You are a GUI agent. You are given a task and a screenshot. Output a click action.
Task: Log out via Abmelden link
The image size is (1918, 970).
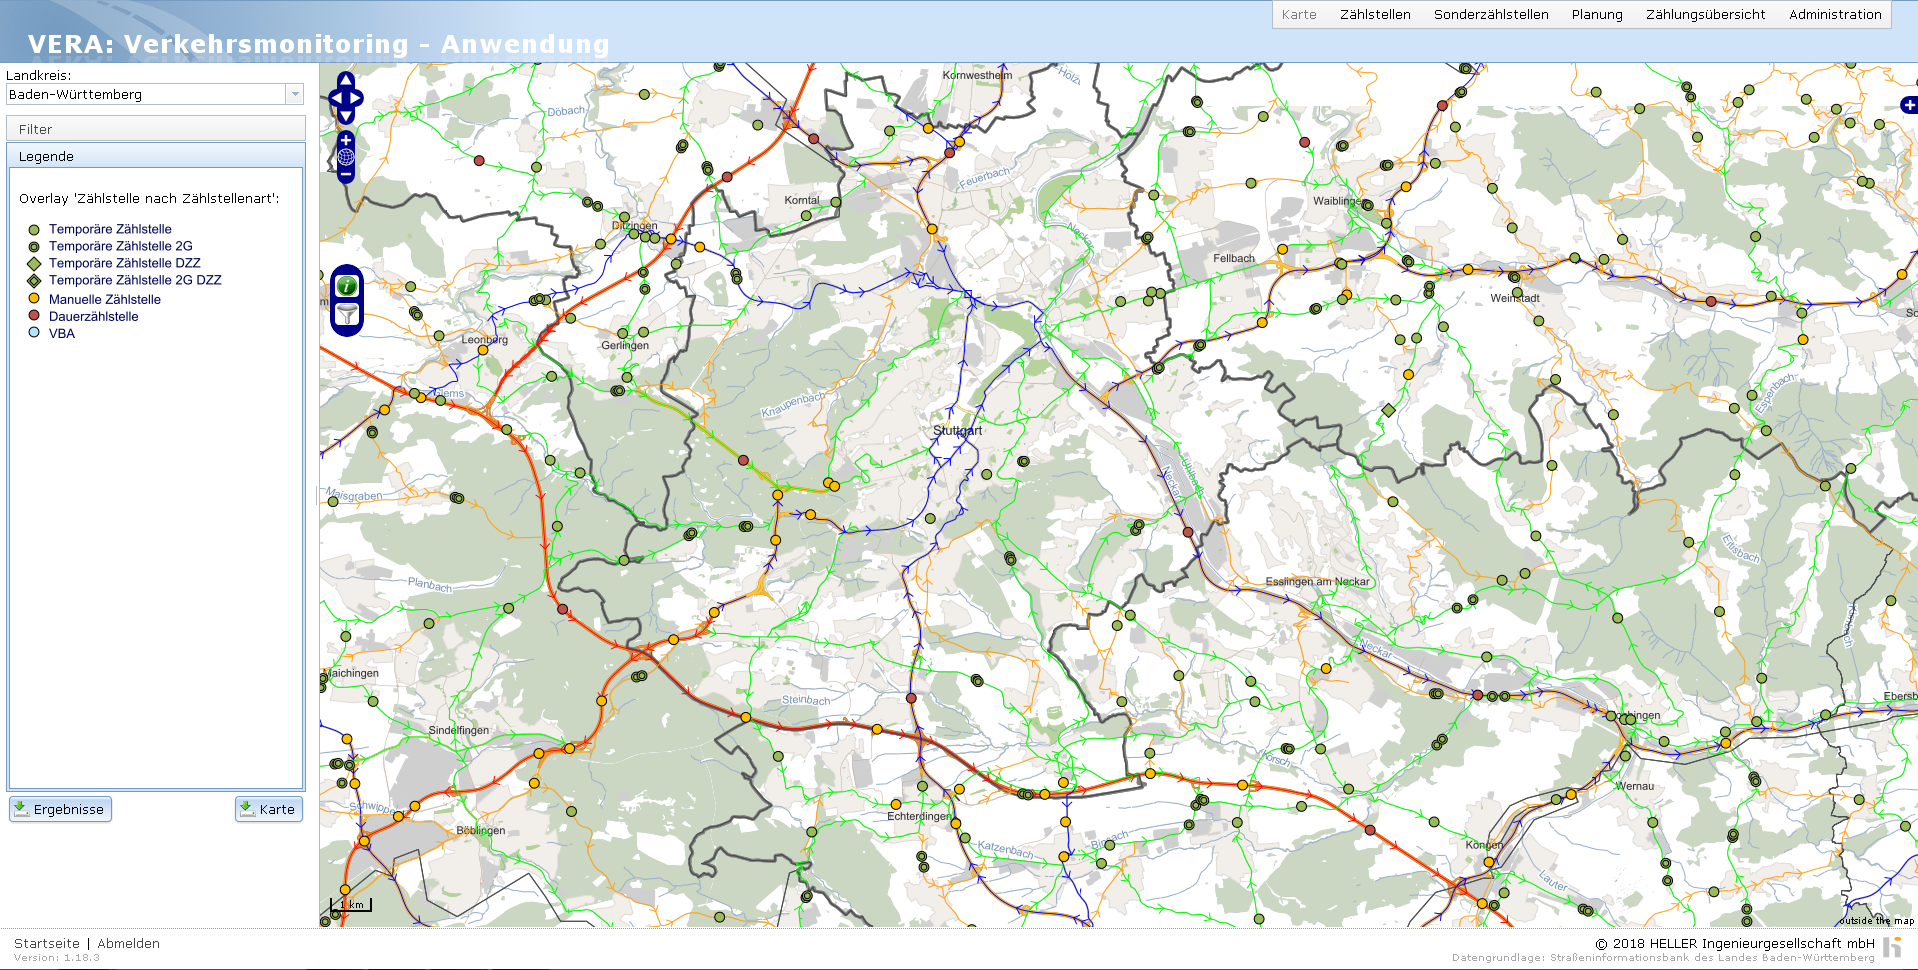tap(128, 943)
